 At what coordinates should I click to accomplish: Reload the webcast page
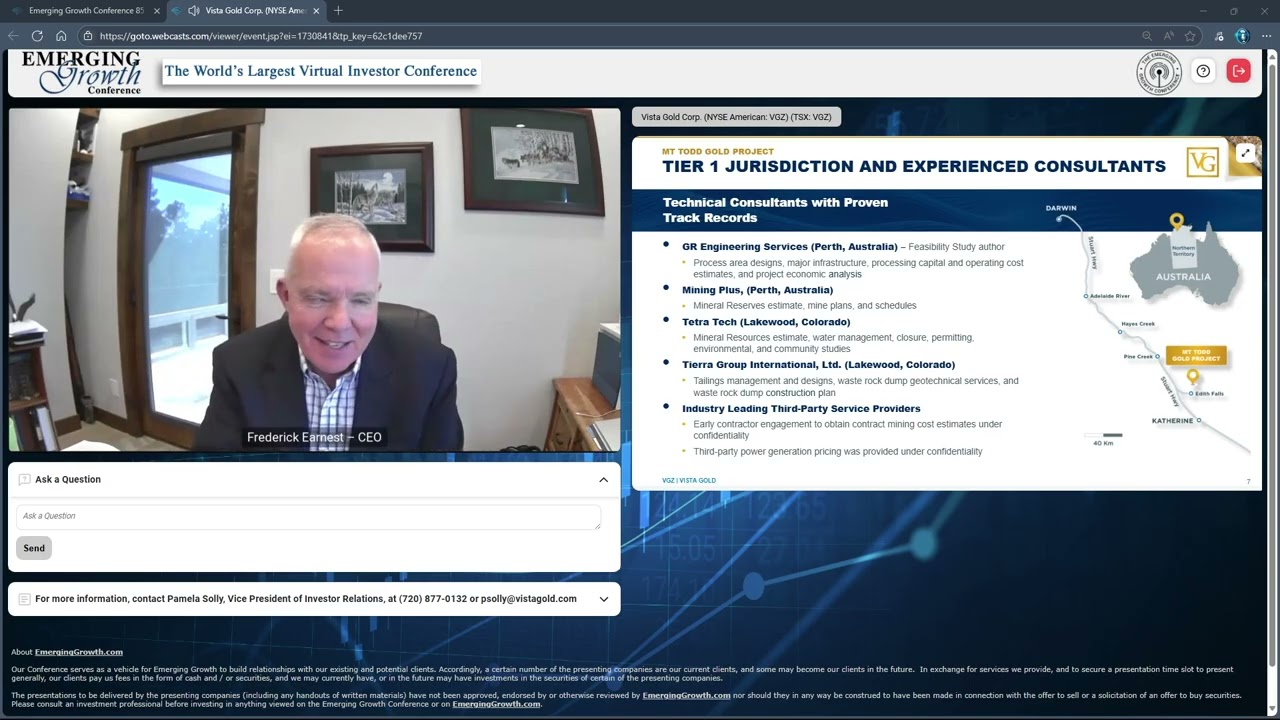click(37, 36)
